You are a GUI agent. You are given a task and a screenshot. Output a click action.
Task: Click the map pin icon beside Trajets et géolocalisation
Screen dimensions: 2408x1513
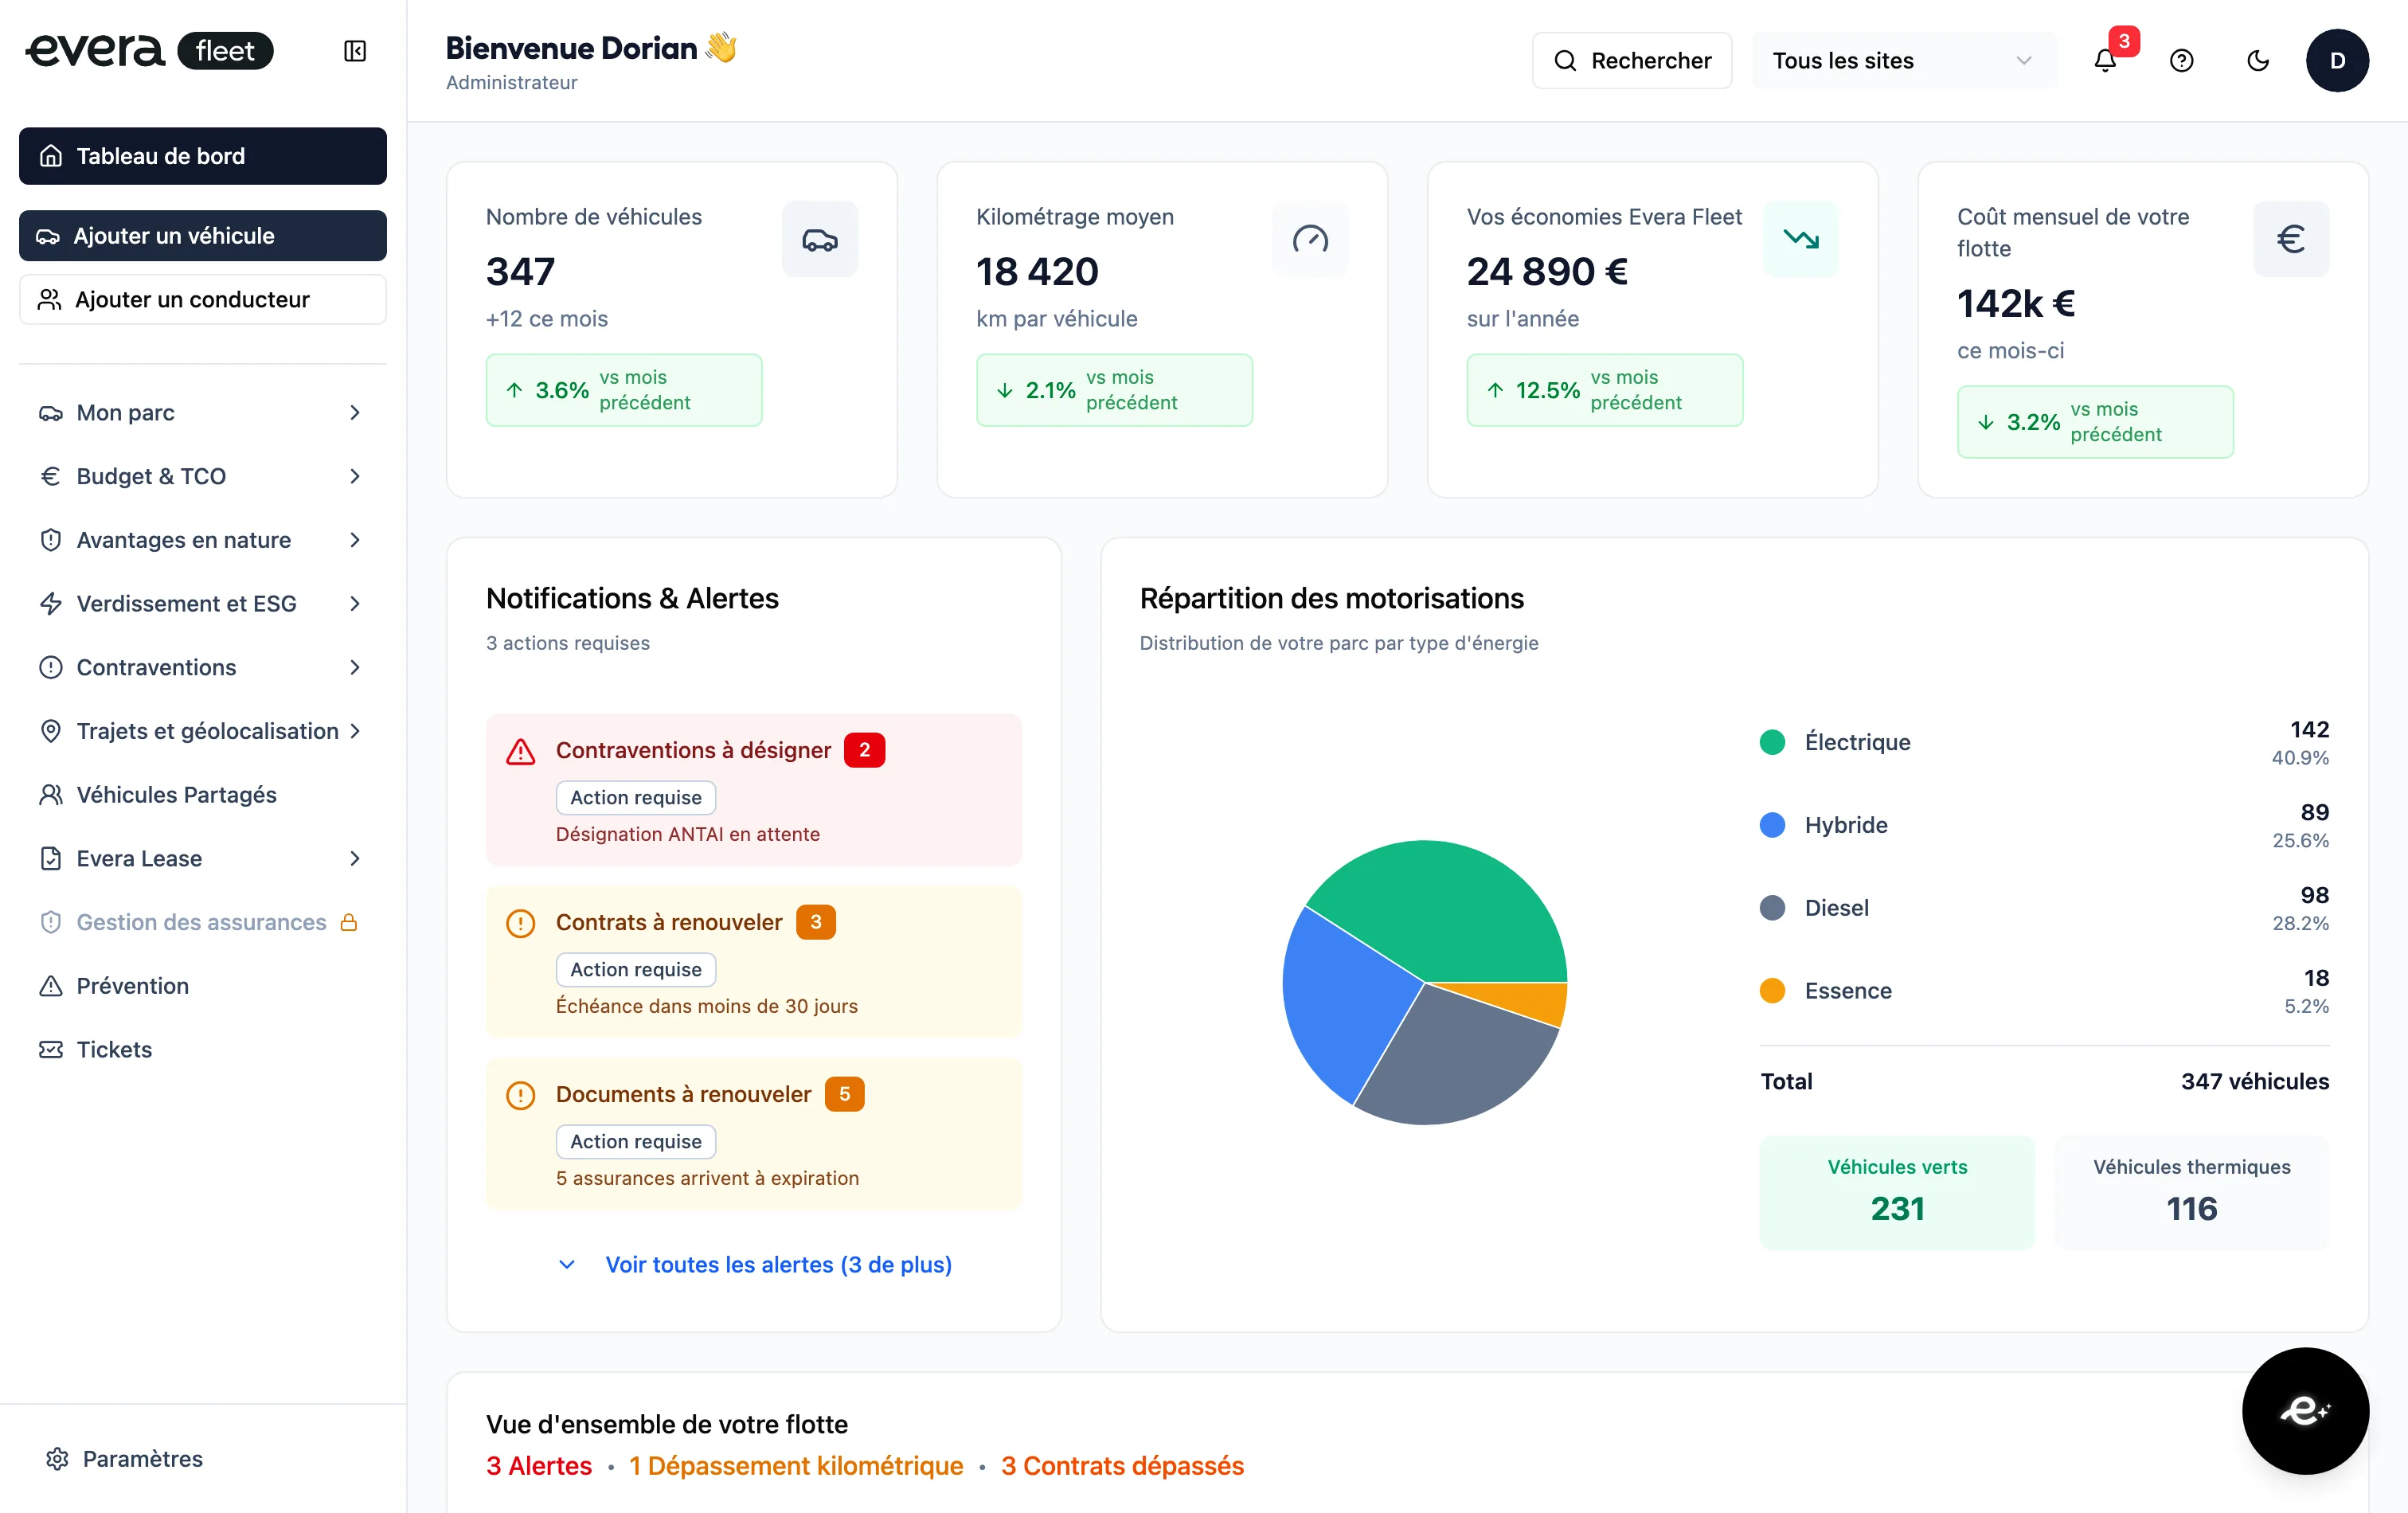[x=51, y=731]
